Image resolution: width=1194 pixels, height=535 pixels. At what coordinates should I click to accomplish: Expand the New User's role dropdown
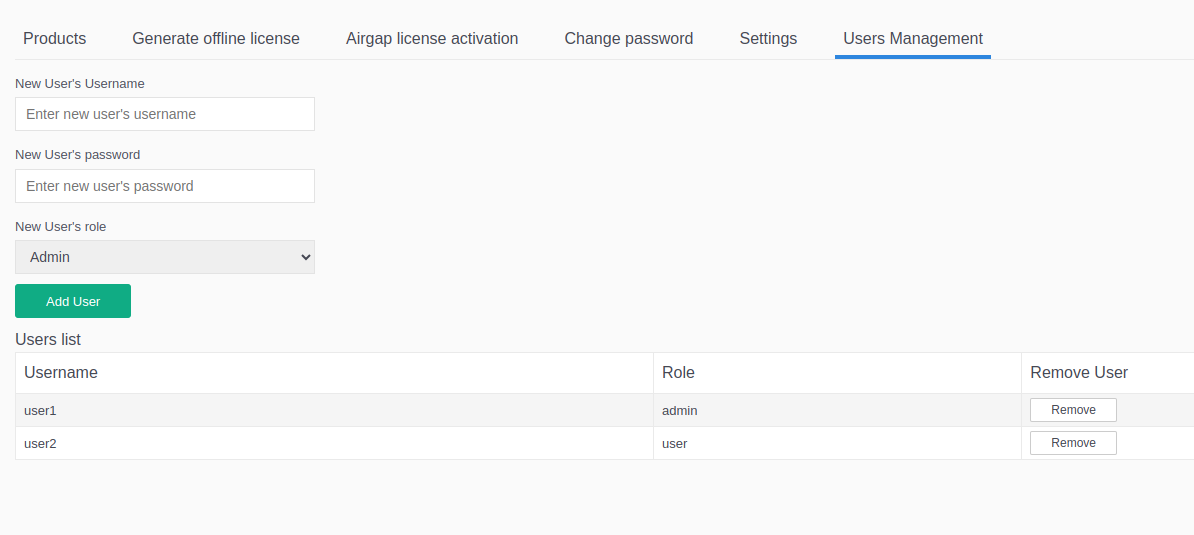click(165, 257)
